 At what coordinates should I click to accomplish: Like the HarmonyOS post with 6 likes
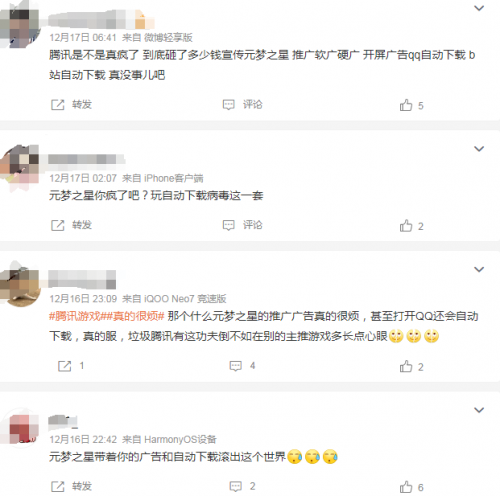(412, 487)
